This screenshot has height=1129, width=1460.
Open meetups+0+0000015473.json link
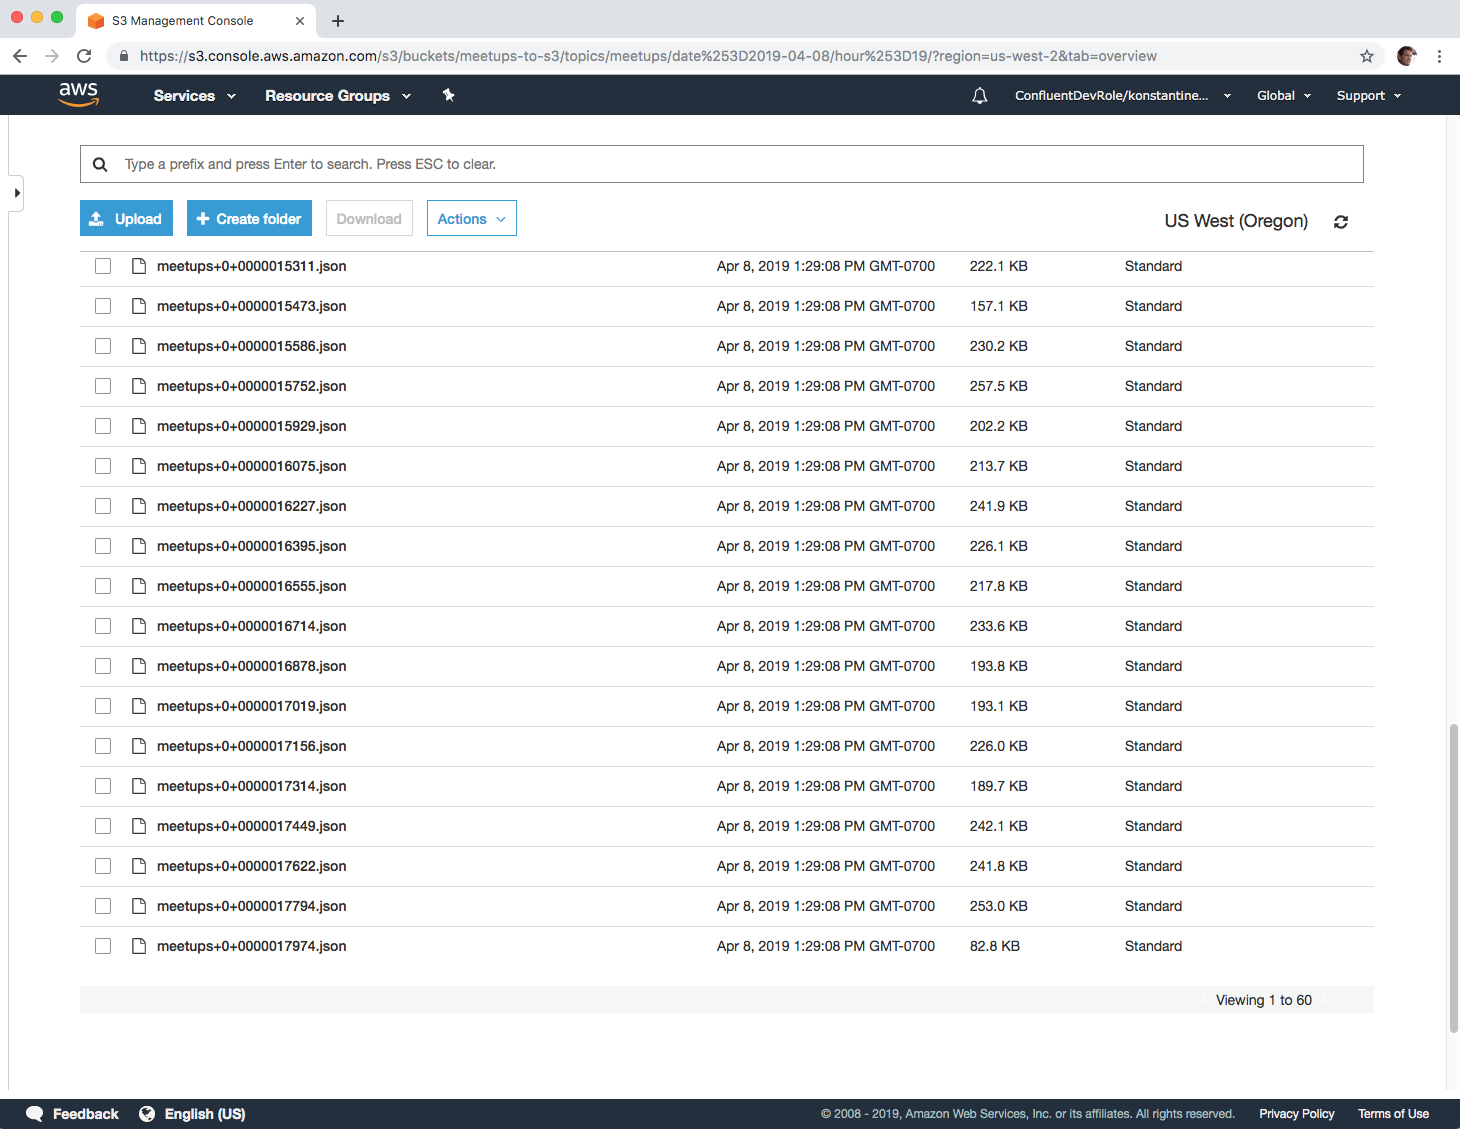(x=252, y=306)
